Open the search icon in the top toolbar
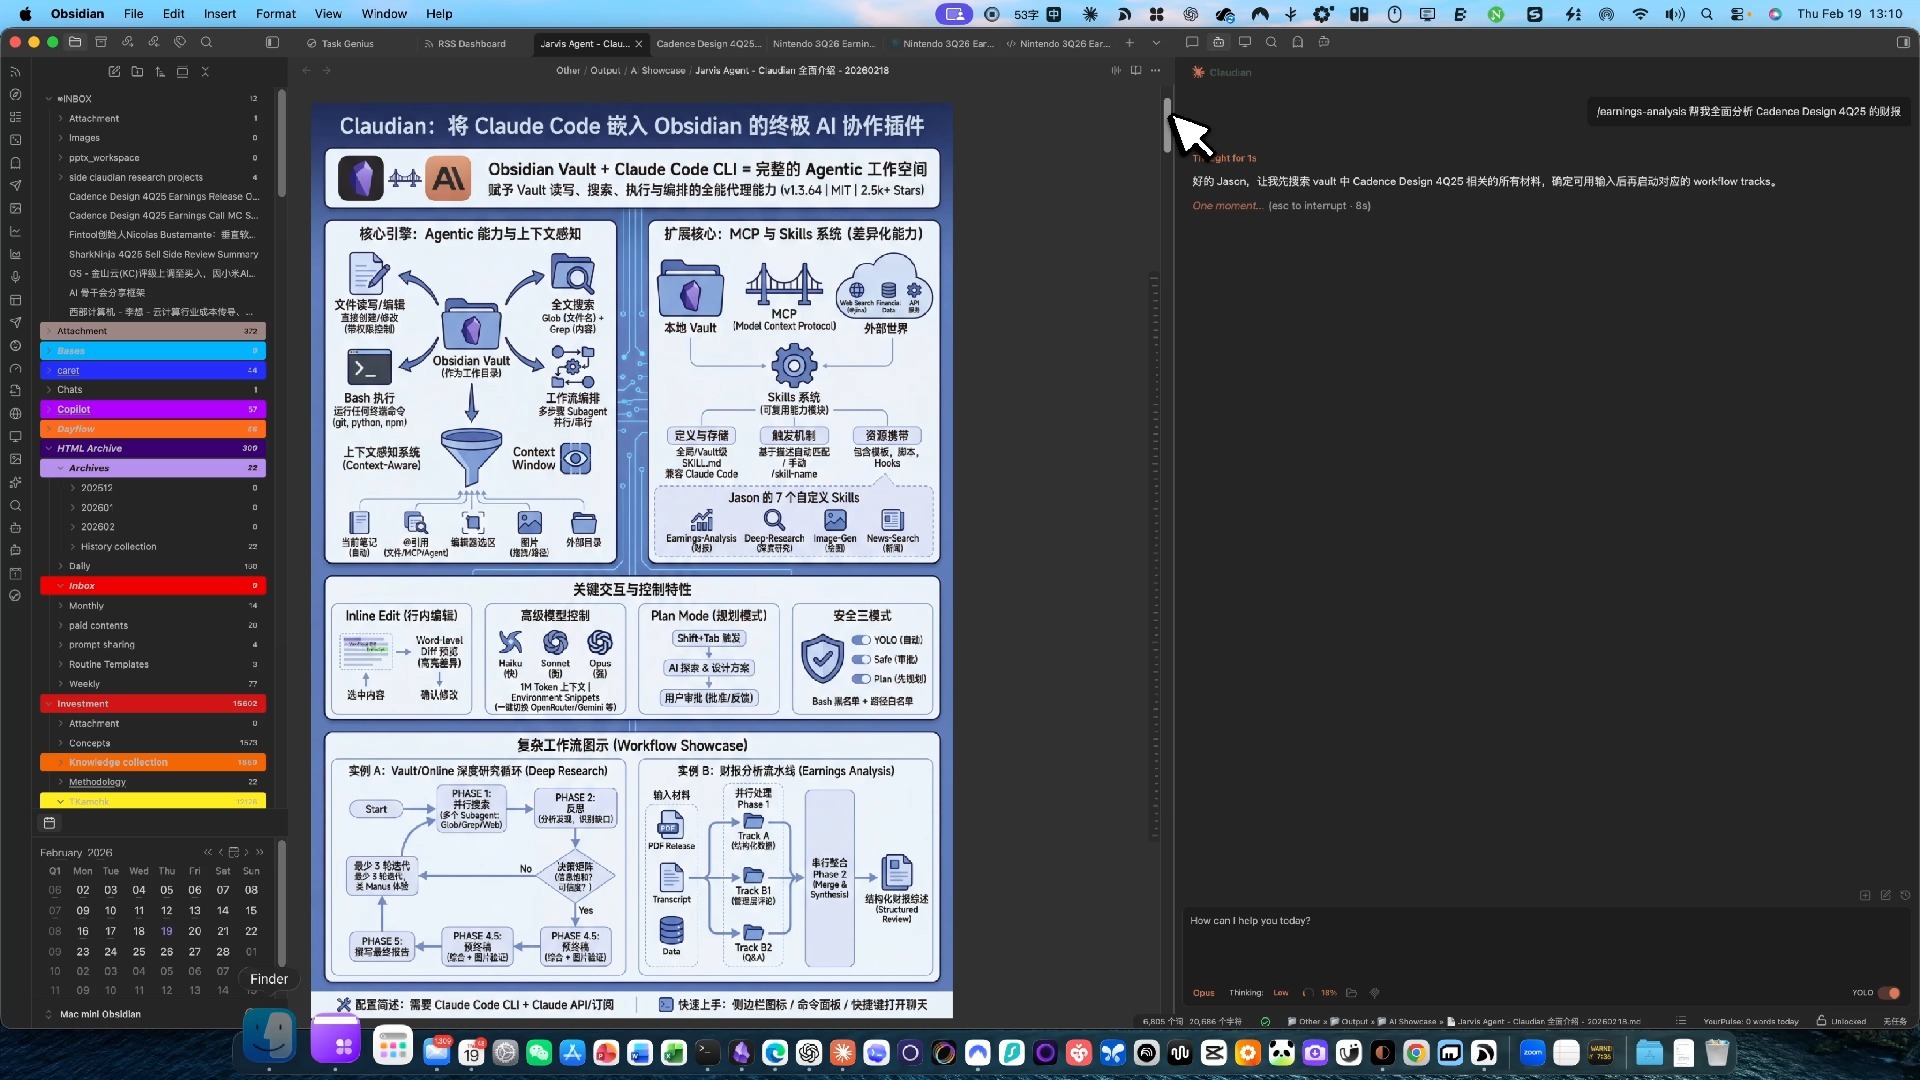The height and width of the screenshot is (1080, 1920). 206,42
